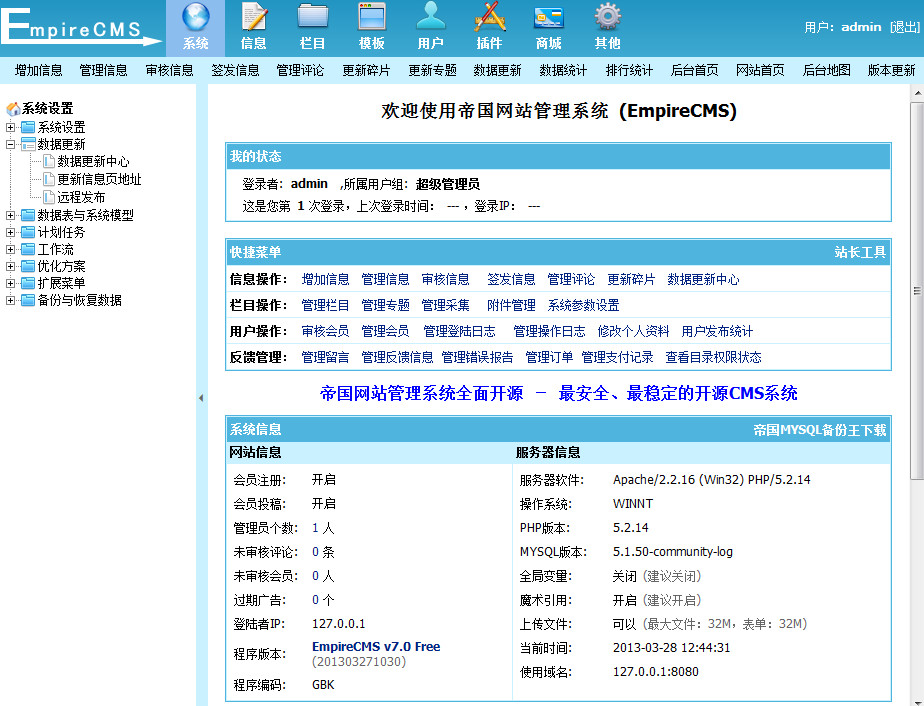Open 附件管理 quick link
Screen dimensions: 924x706
(x=511, y=305)
